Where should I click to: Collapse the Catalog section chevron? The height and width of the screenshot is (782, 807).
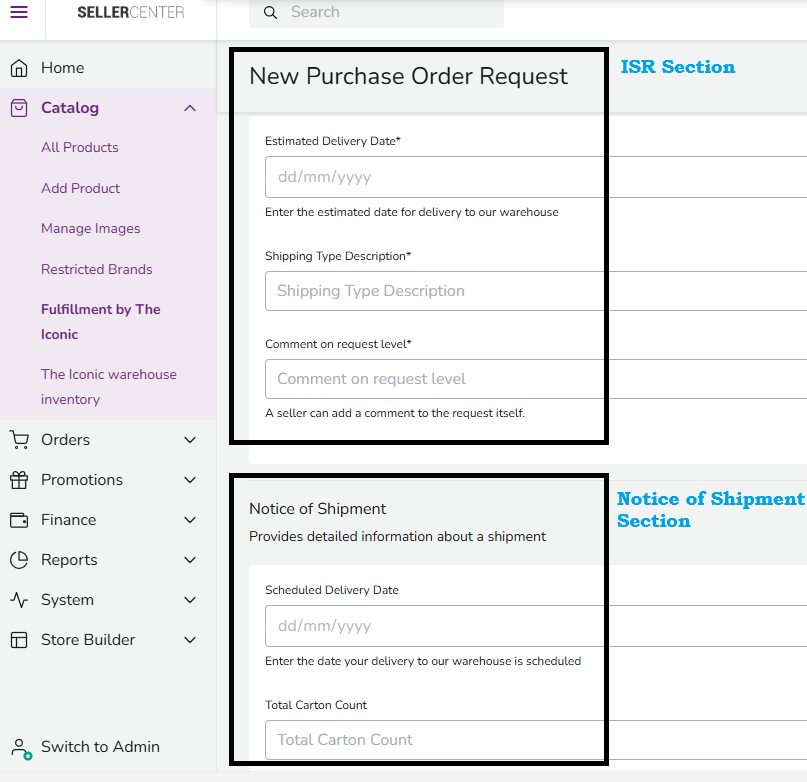pyautogui.click(x=190, y=108)
